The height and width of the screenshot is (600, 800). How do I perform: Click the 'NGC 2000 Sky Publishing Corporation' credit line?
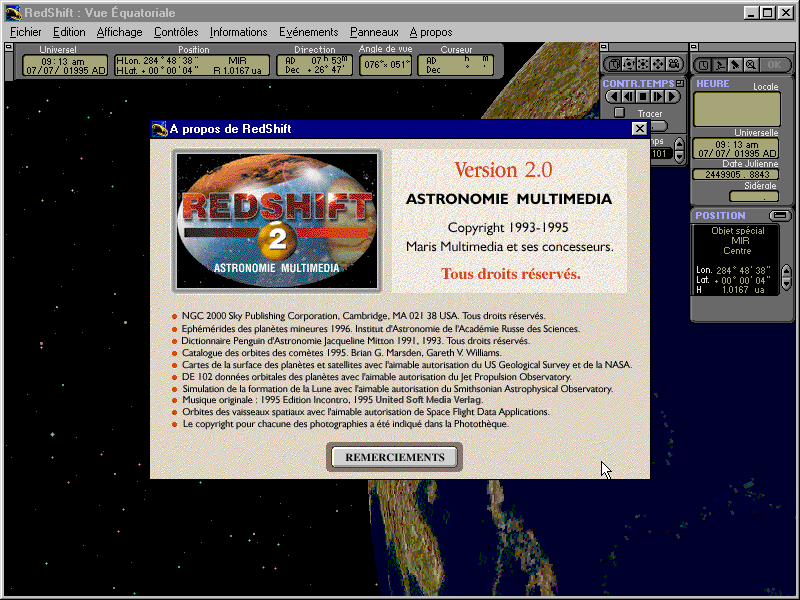click(364, 316)
